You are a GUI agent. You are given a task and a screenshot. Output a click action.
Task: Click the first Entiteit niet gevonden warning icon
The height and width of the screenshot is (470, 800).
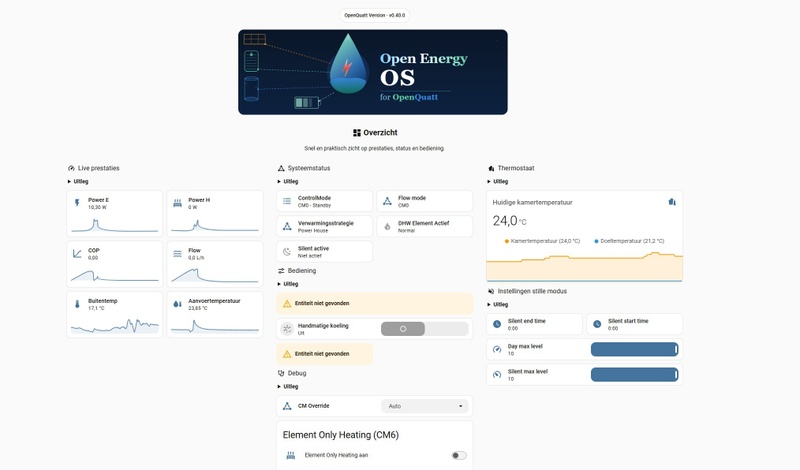287,304
